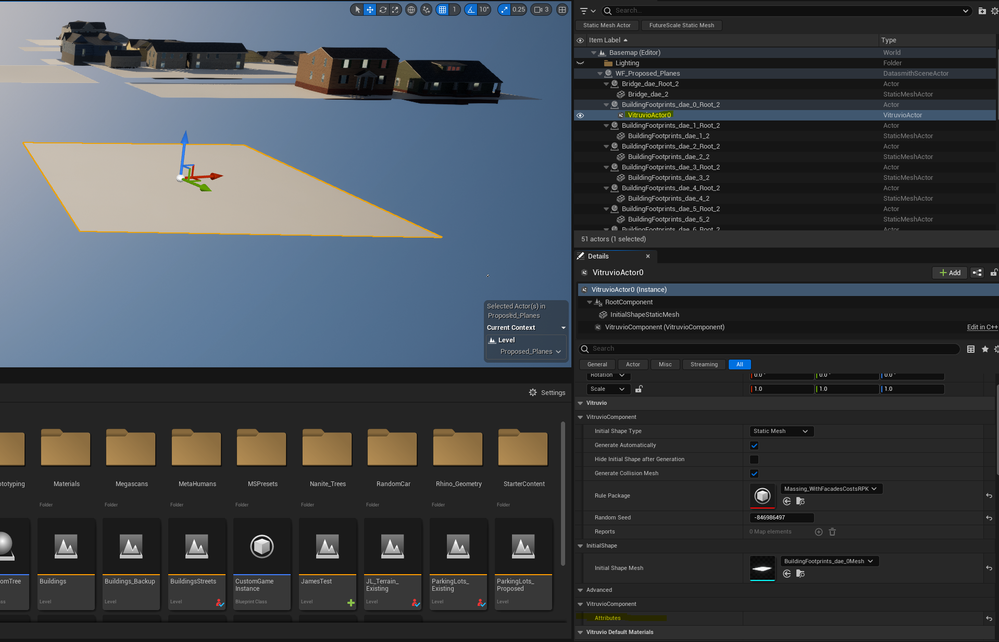The image size is (999, 642).
Task: Disable Generate Collision Mesh checkbox
Action: [754, 473]
